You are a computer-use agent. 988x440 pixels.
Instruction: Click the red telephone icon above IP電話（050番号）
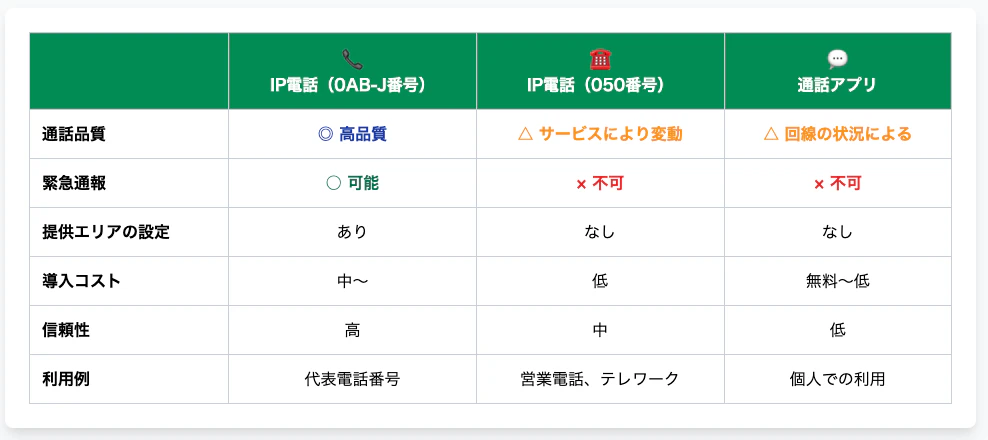pyautogui.click(x=600, y=59)
